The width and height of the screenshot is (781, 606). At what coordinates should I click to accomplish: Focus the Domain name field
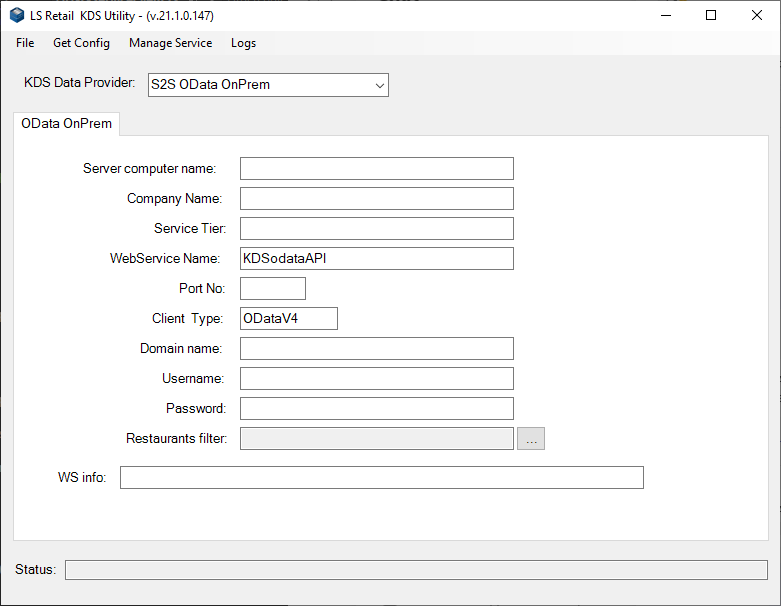(376, 348)
